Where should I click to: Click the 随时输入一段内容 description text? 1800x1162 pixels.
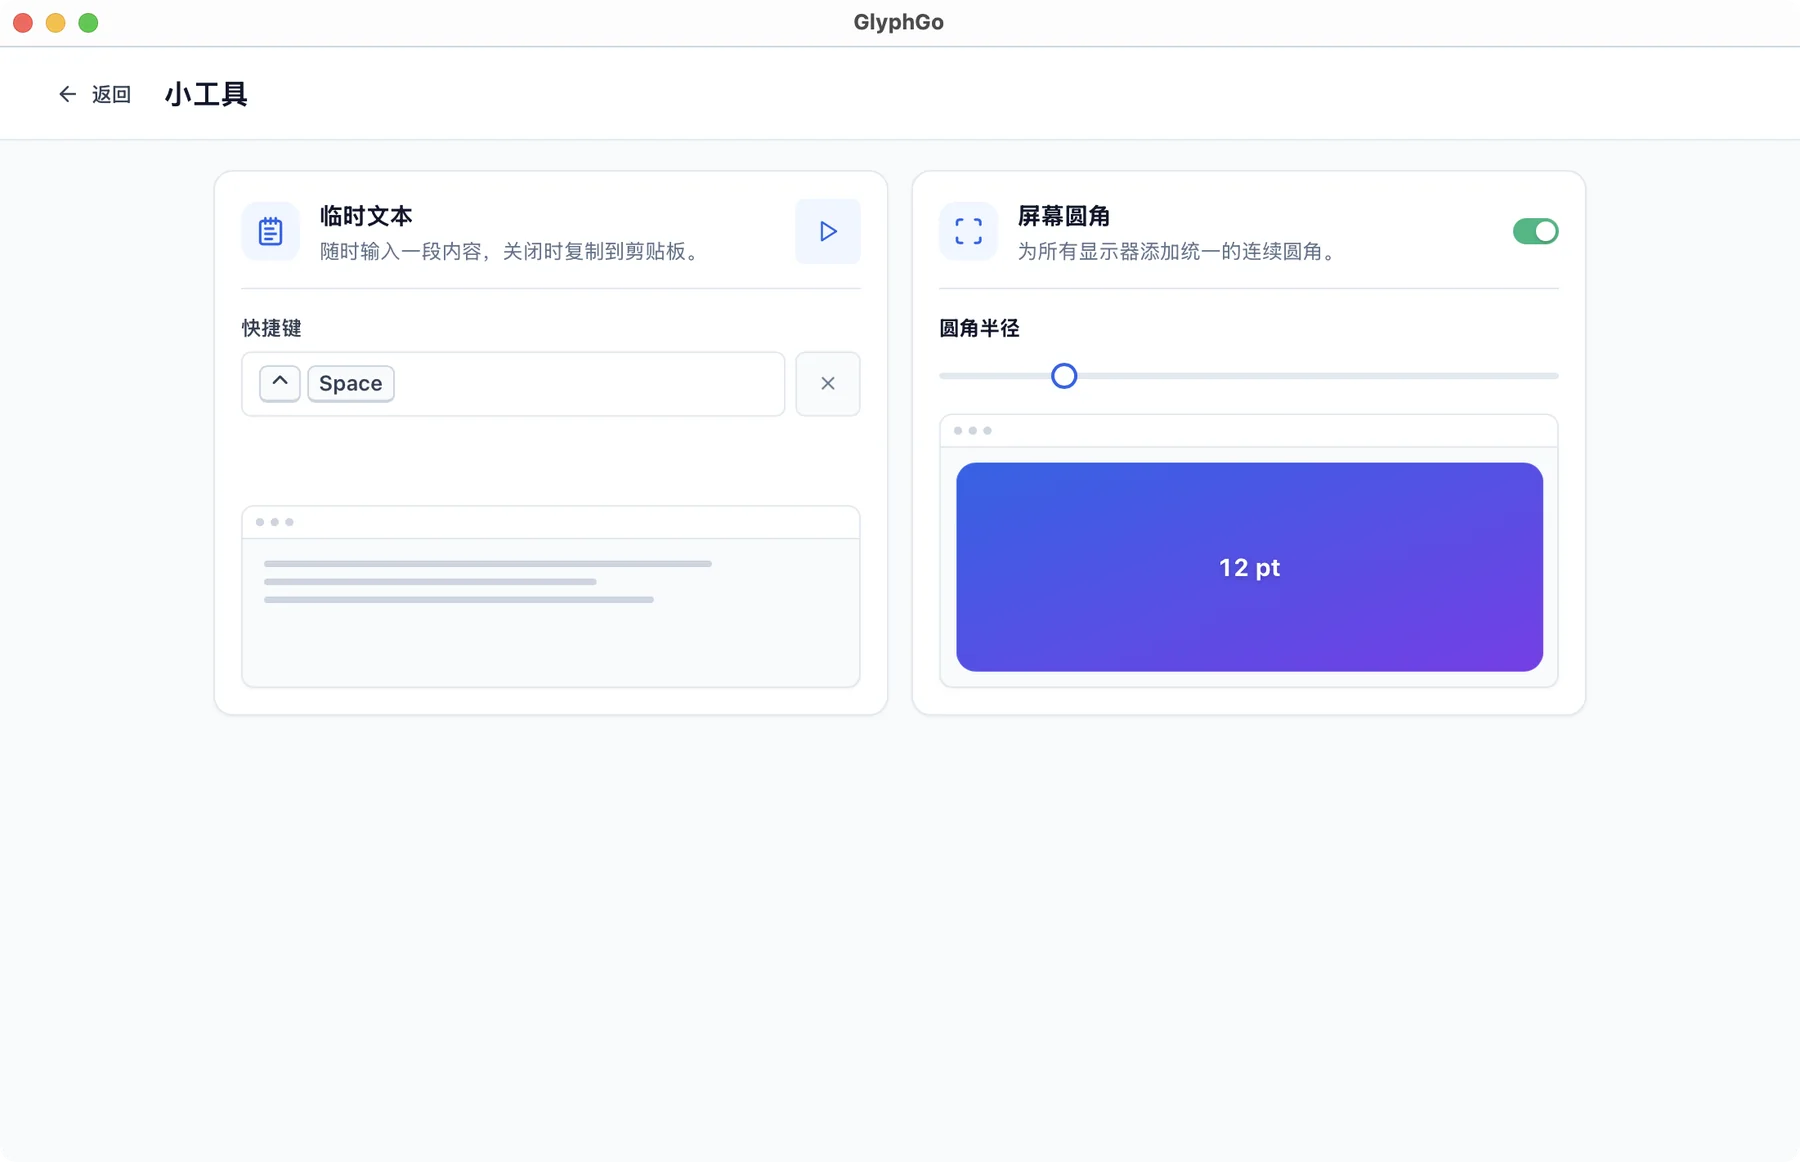pos(512,251)
